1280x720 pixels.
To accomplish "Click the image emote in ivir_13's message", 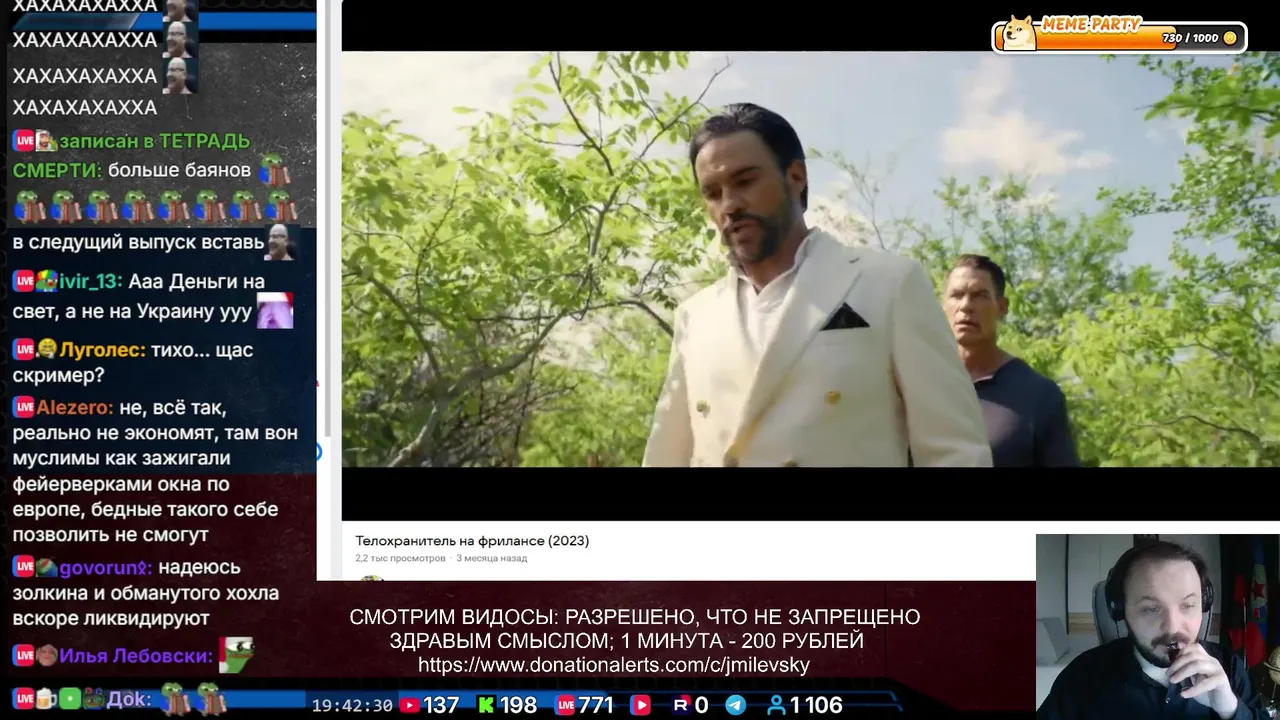I will (x=275, y=311).
